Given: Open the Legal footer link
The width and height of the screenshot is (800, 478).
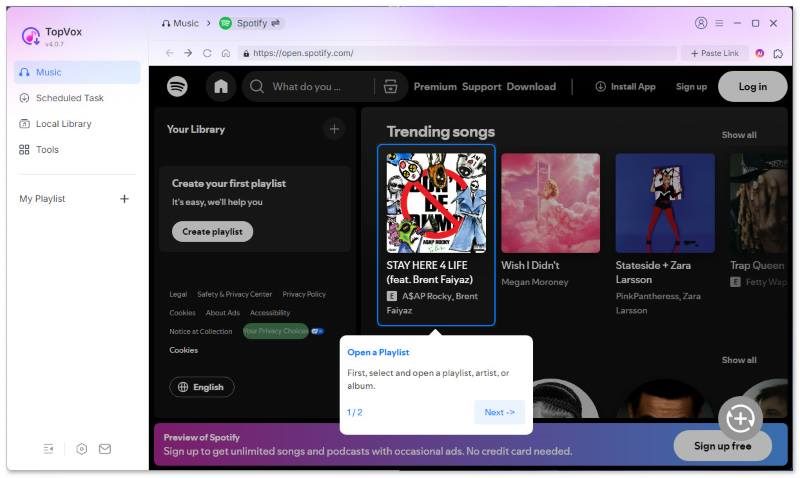Looking at the screenshot, I should pyautogui.click(x=178, y=294).
